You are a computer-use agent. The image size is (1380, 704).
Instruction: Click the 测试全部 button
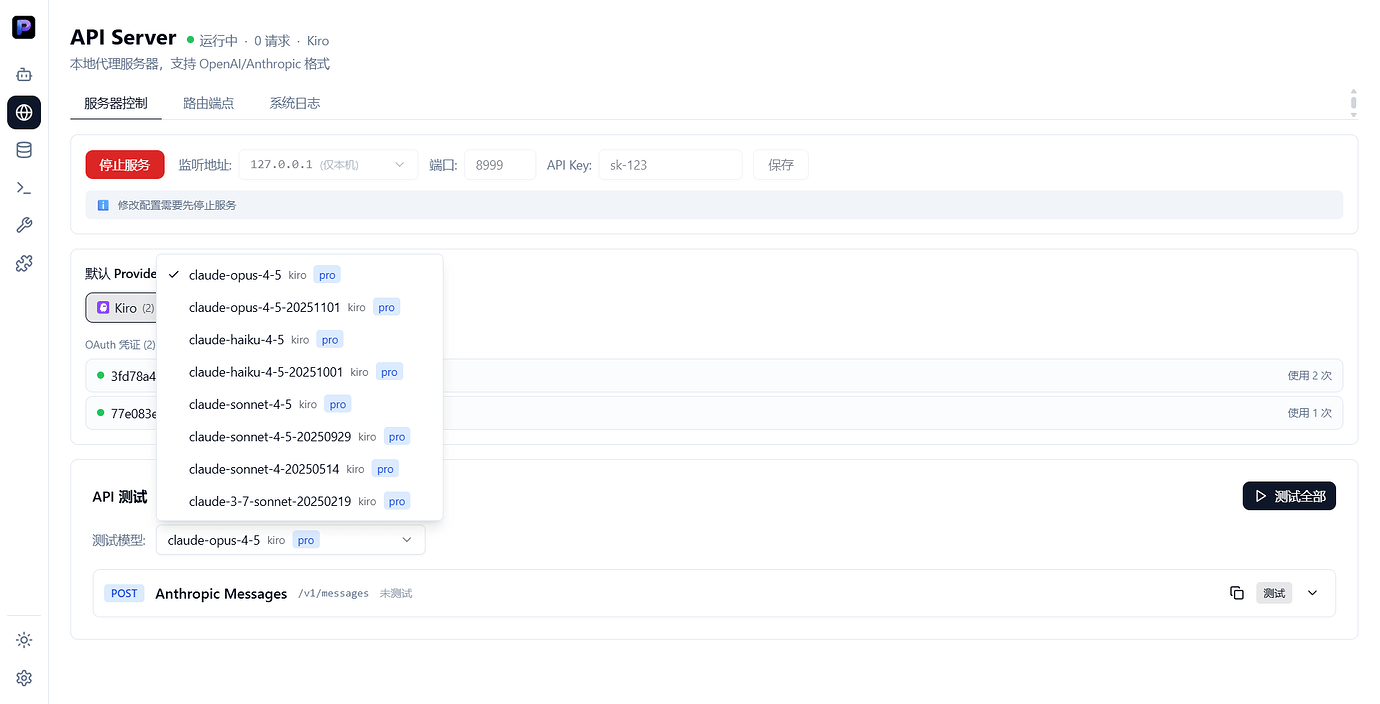1289,496
